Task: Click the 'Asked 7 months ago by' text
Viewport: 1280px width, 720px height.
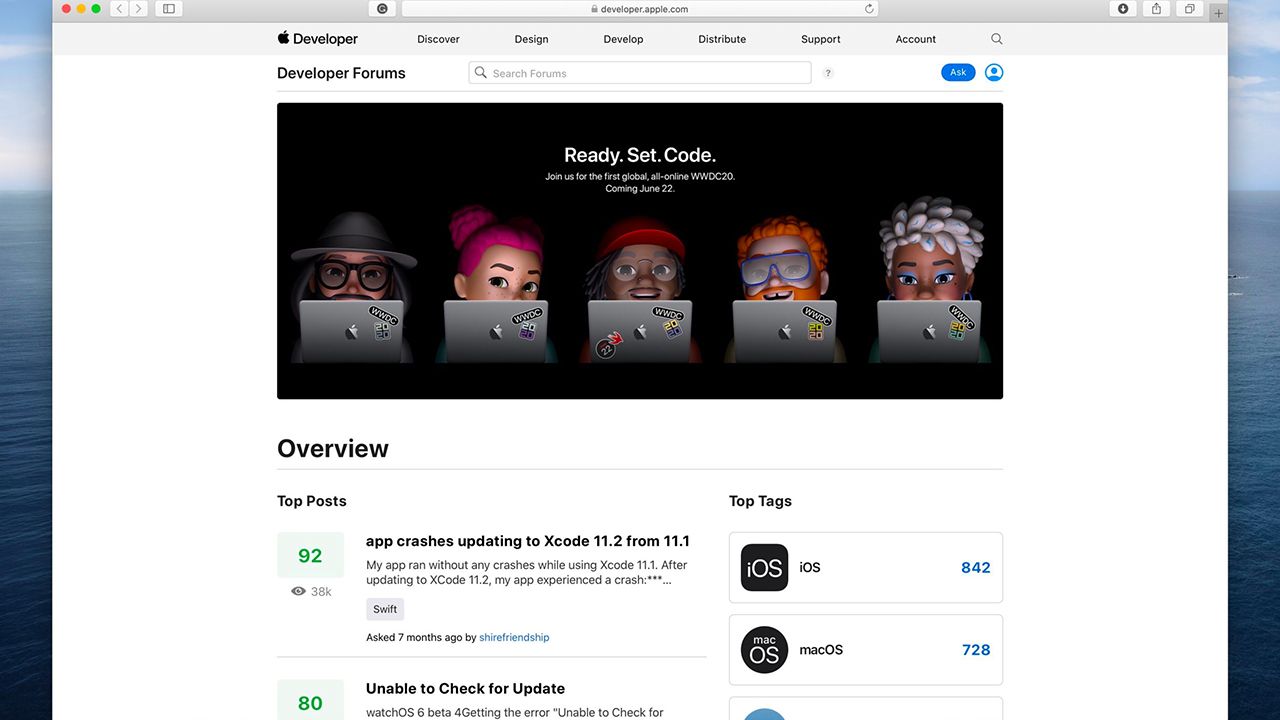Action: (421, 637)
